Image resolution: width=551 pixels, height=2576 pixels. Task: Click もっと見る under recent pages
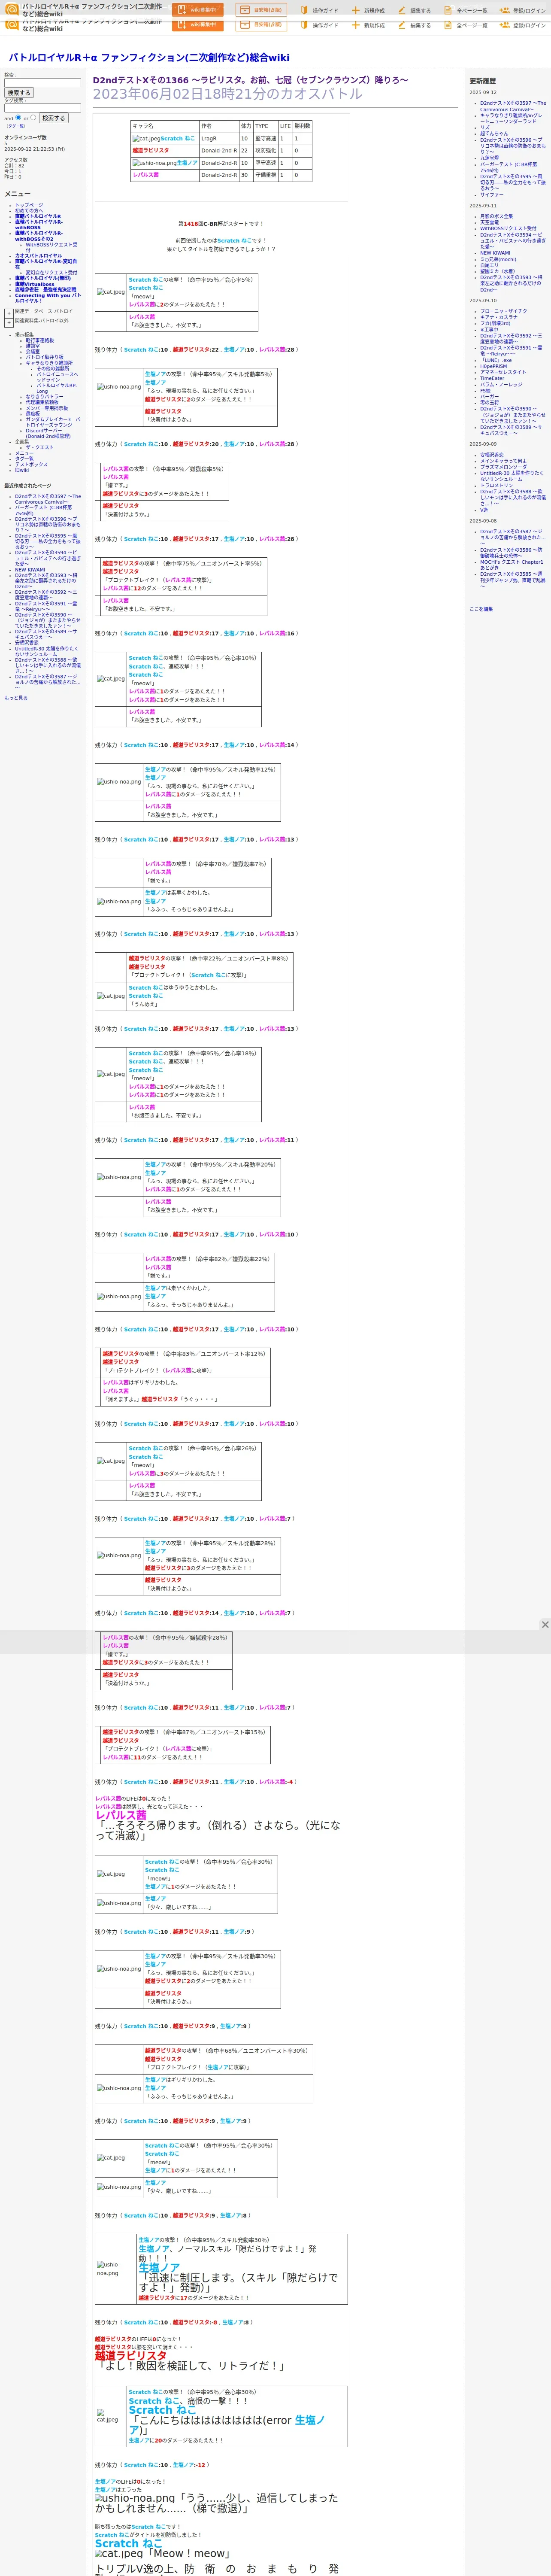16,698
